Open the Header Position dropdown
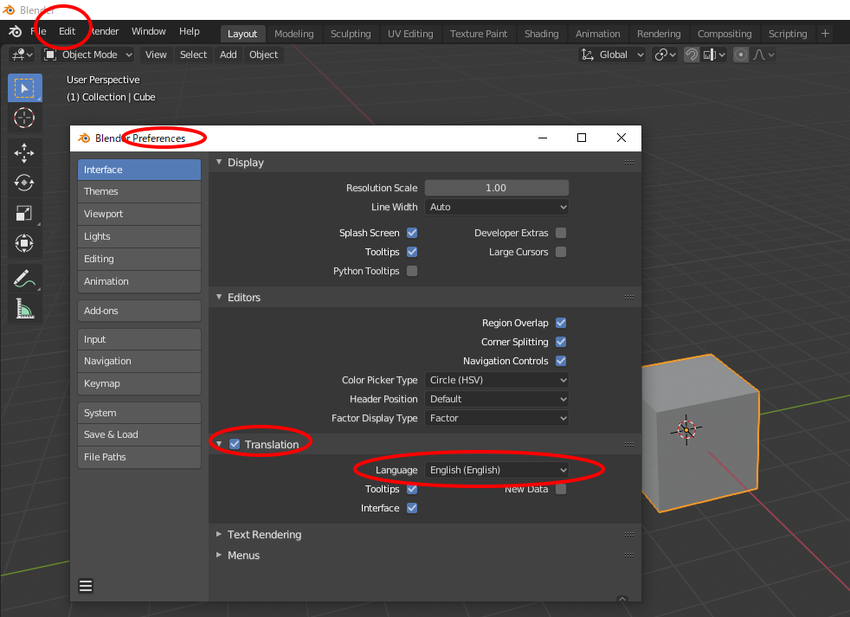The width and height of the screenshot is (850, 617). pos(497,399)
